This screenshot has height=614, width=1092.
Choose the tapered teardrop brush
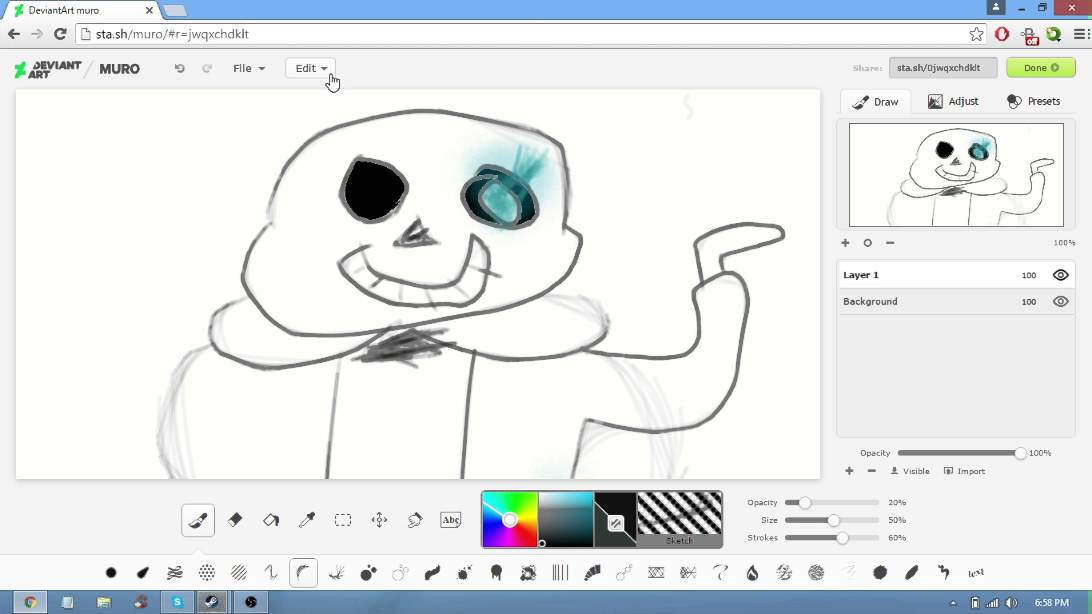pos(143,573)
